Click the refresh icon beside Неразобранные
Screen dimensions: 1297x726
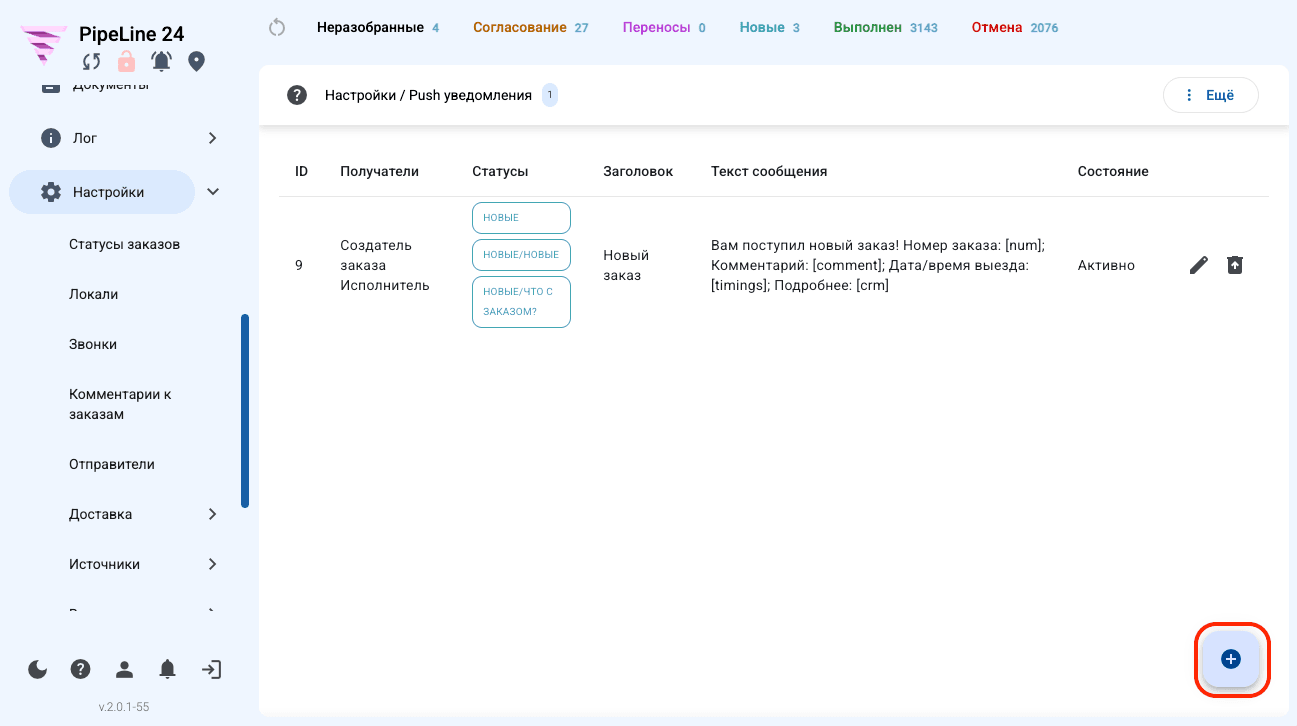click(278, 27)
